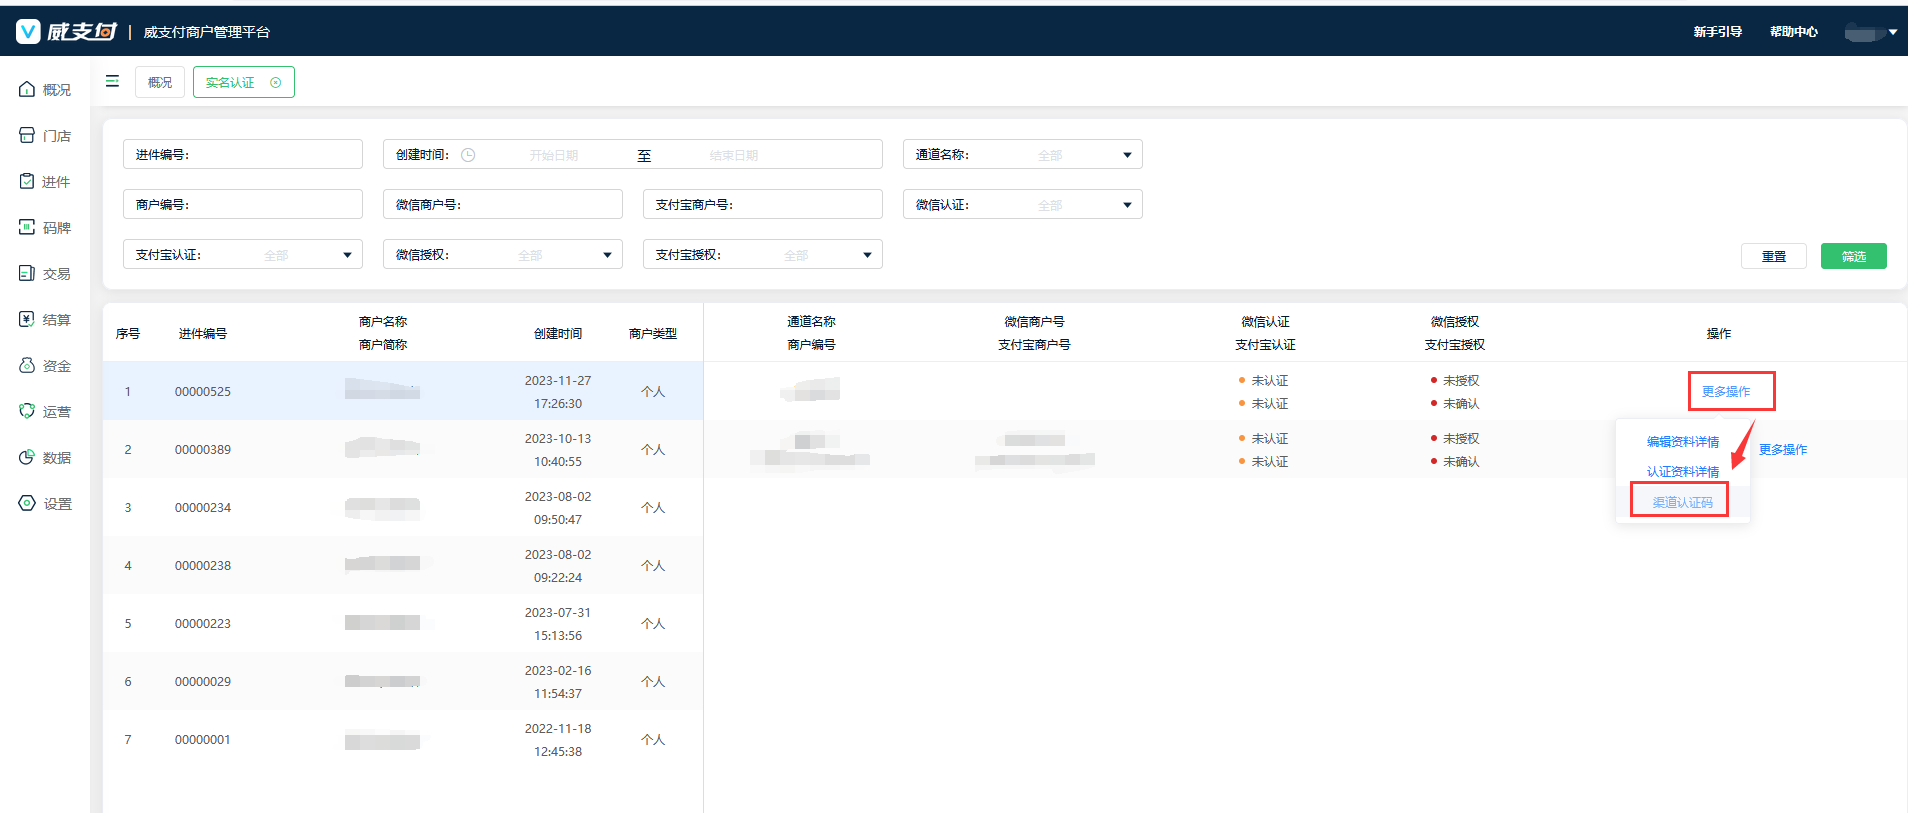Open the user account dropdown arrow
This screenshot has width=1908, height=813.
[1892, 32]
